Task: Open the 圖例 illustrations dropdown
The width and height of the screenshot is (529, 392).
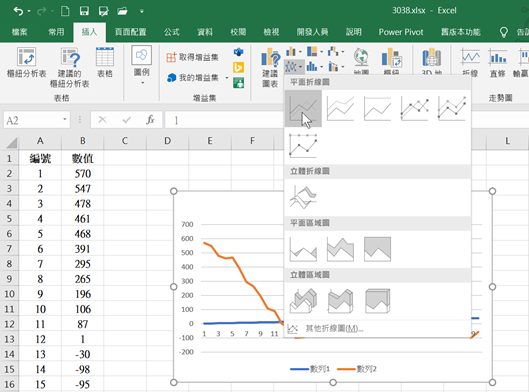Action: pyautogui.click(x=142, y=66)
